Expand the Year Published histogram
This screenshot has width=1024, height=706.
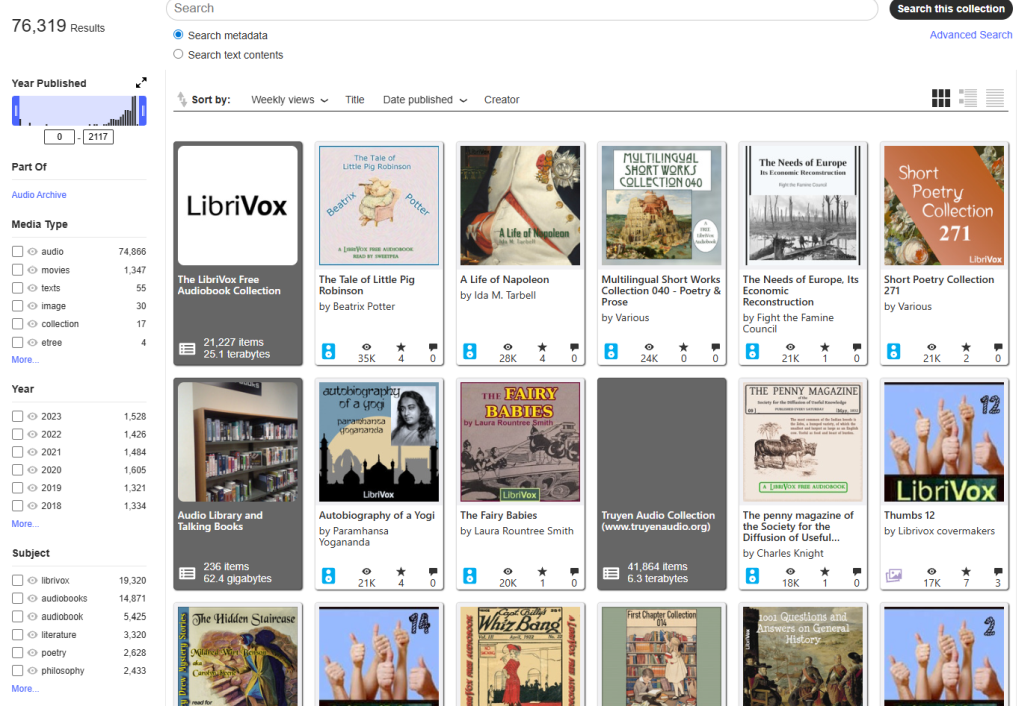tap(141, 83)
